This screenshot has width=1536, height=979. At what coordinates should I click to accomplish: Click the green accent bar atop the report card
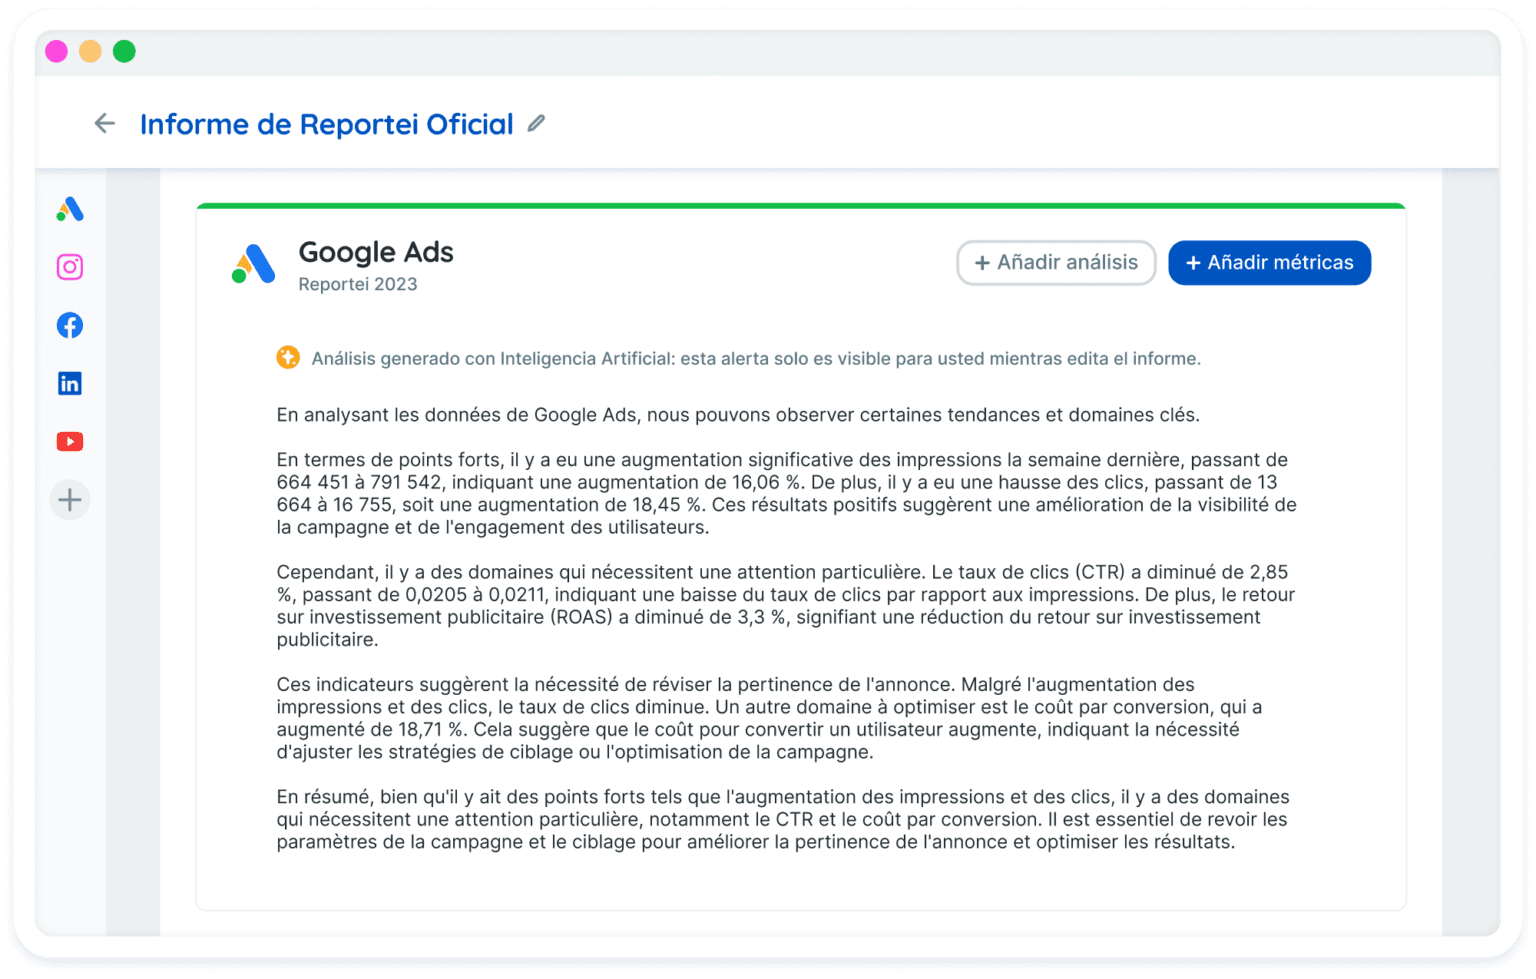point(800,206)
